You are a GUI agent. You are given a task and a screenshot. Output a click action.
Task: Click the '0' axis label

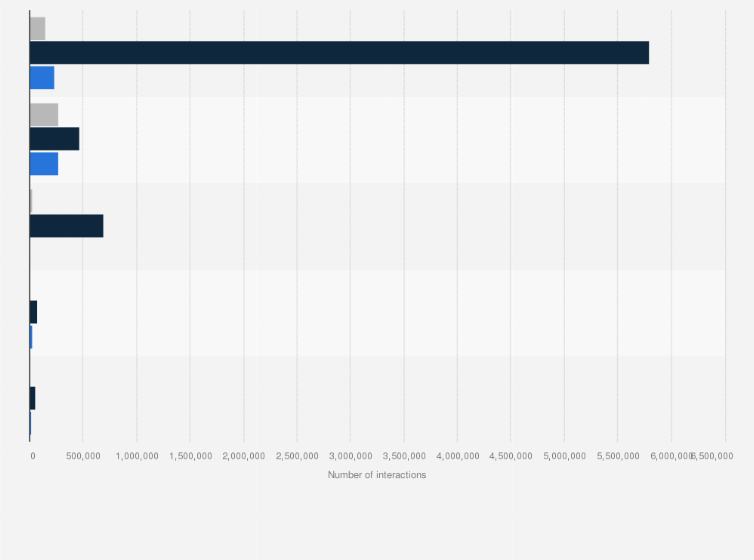point(33,456)
